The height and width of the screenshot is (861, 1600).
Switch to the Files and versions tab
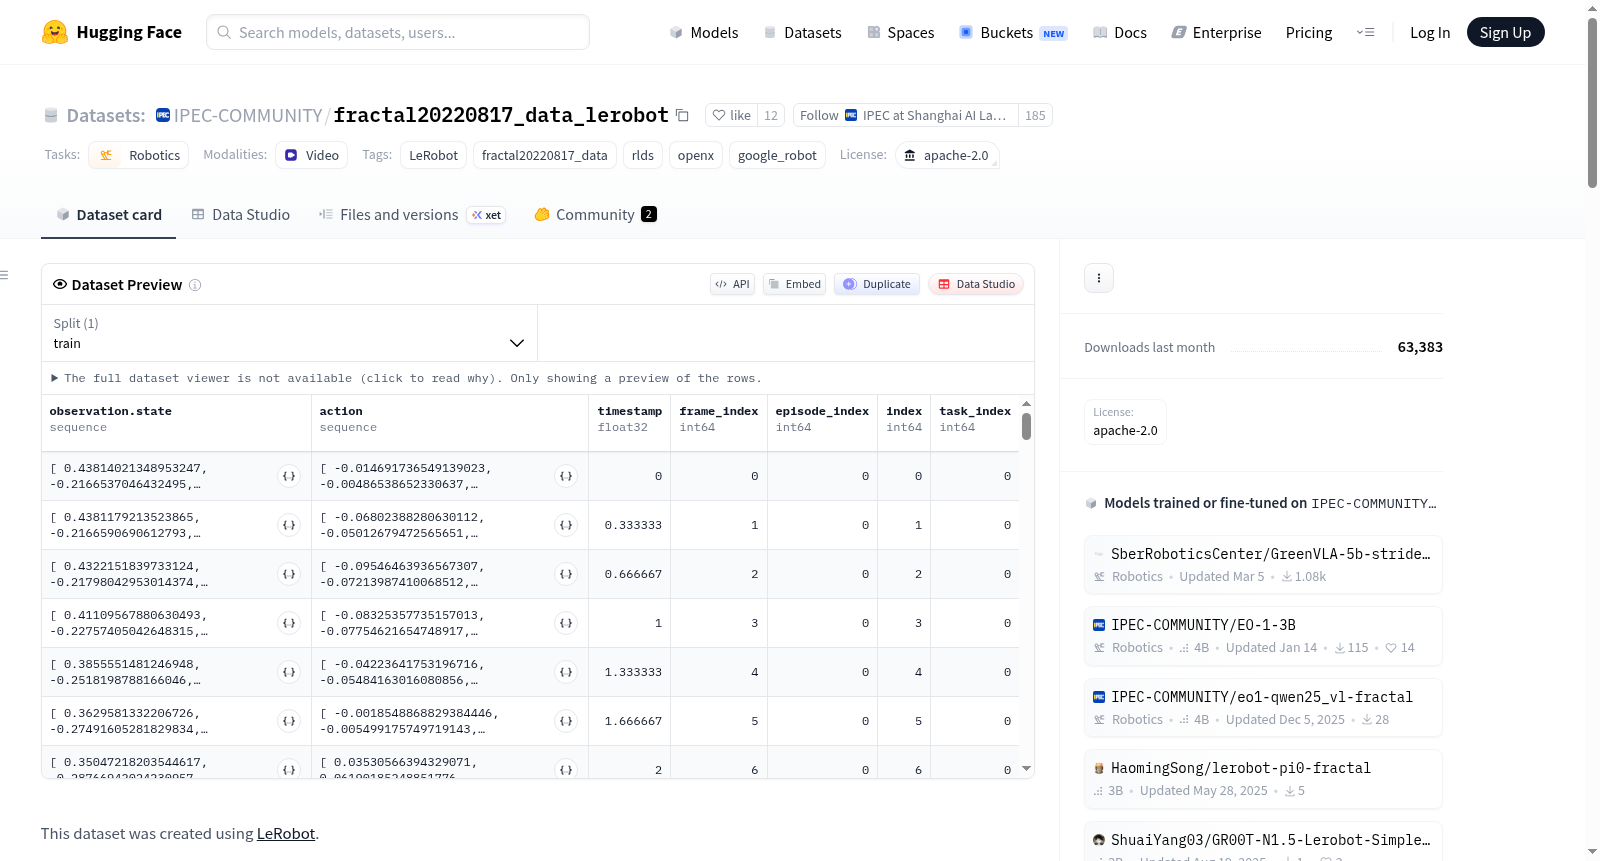412,214
